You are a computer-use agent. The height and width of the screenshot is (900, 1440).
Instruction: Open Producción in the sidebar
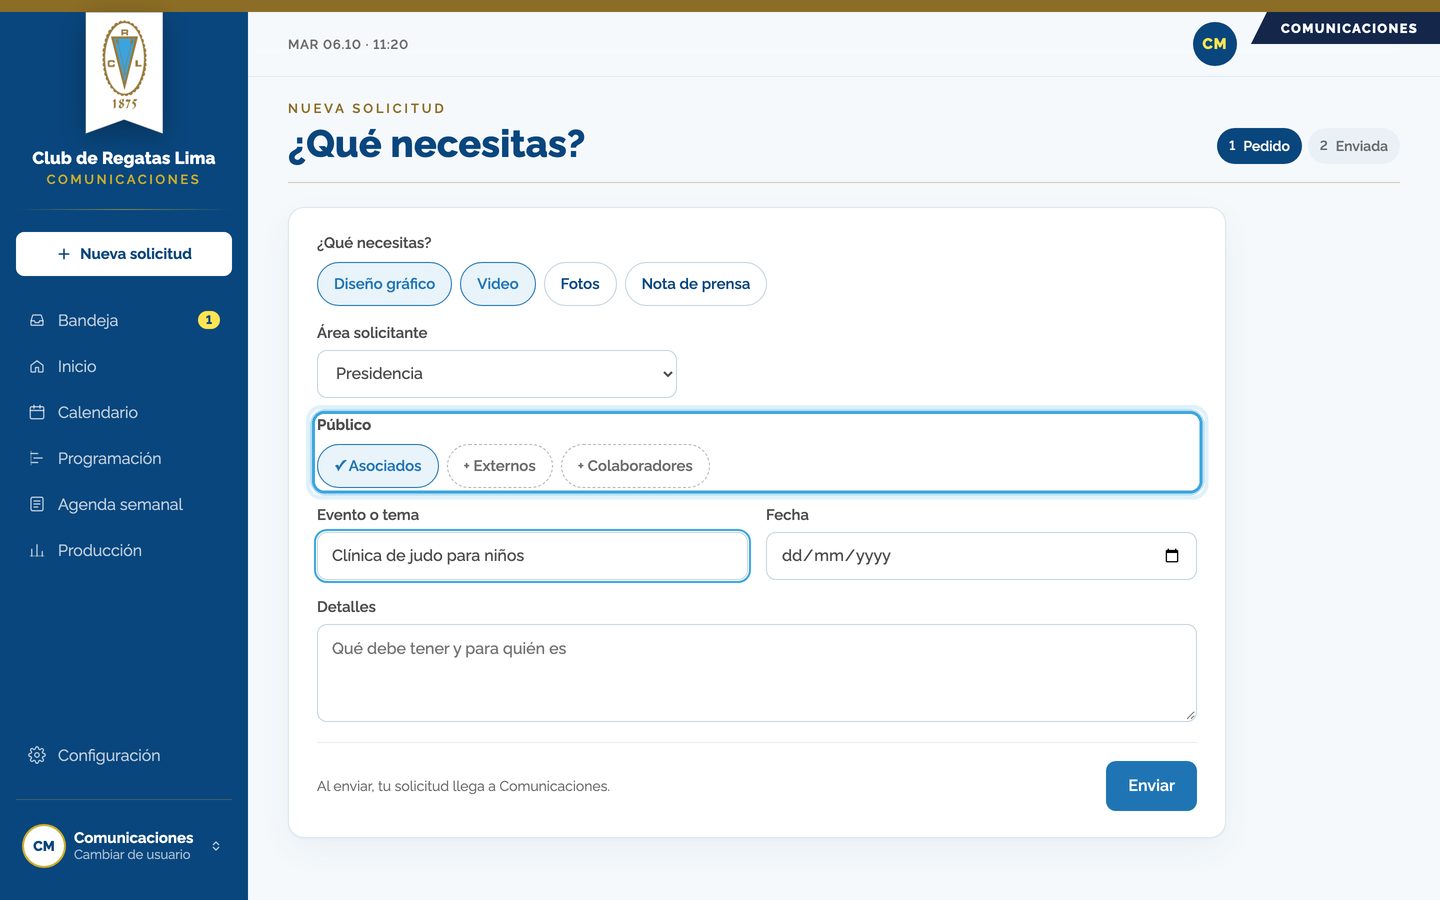click(x=124, y=550)
